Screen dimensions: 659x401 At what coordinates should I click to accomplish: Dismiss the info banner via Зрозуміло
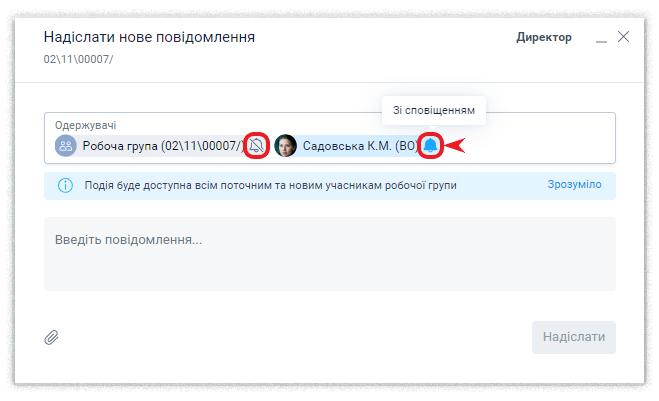pos(574,185)
